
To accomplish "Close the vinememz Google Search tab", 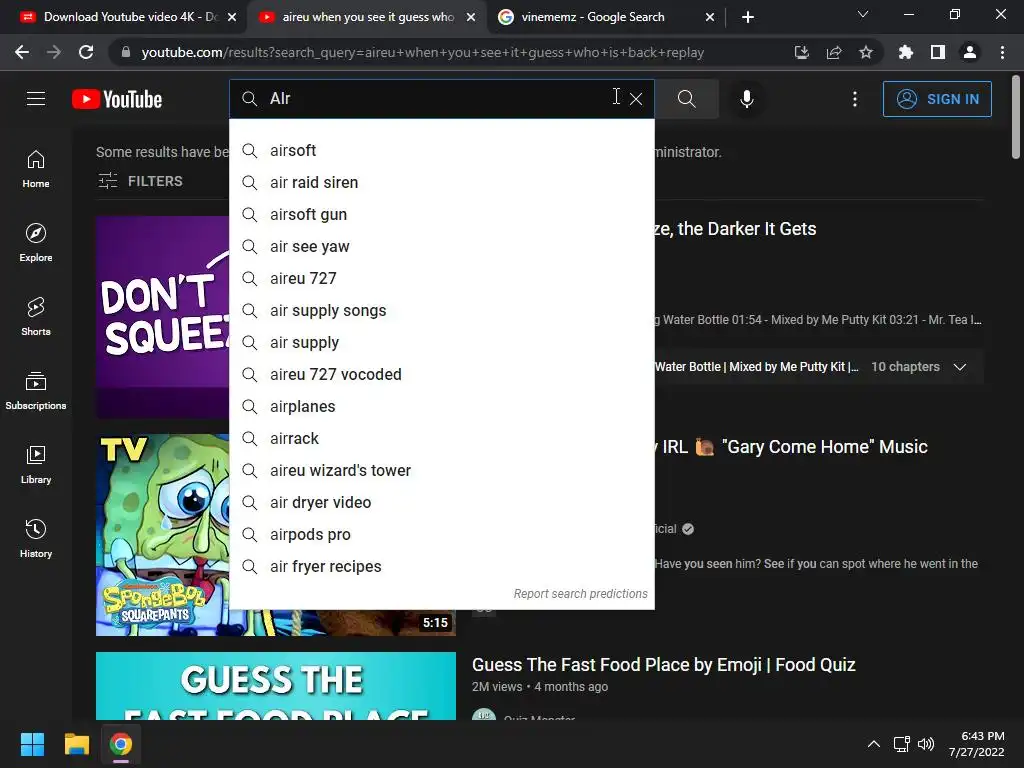I will click(x=710, y=18).
